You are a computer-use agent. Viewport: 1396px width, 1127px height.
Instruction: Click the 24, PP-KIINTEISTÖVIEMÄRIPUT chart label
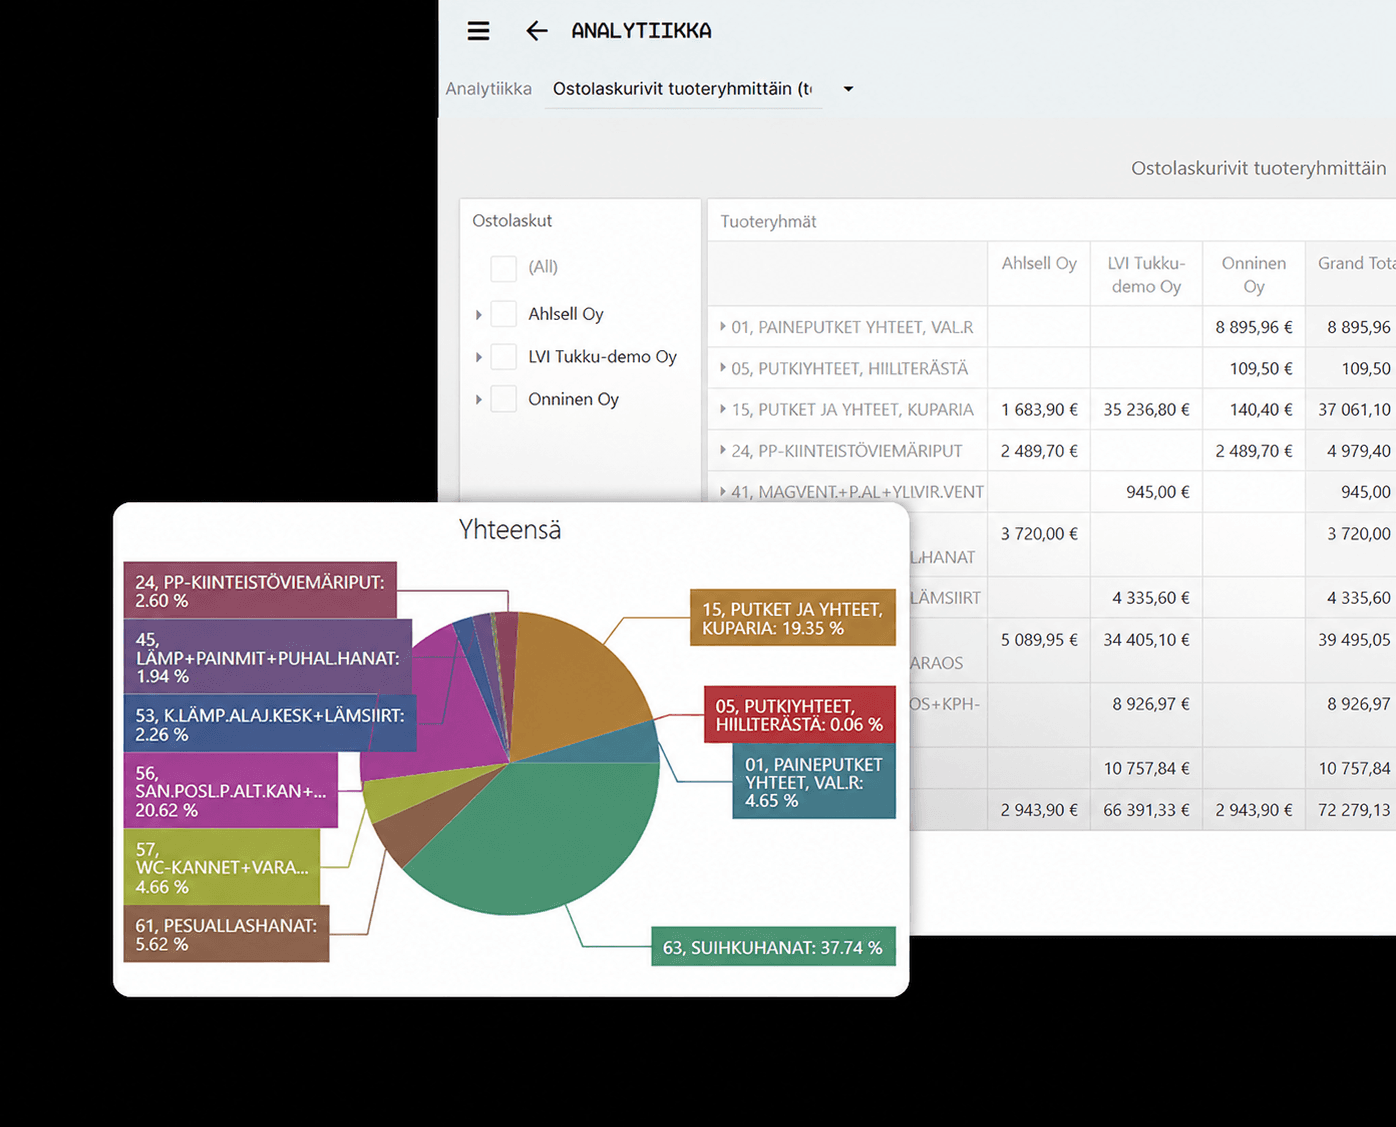click(x=260, y=590)
